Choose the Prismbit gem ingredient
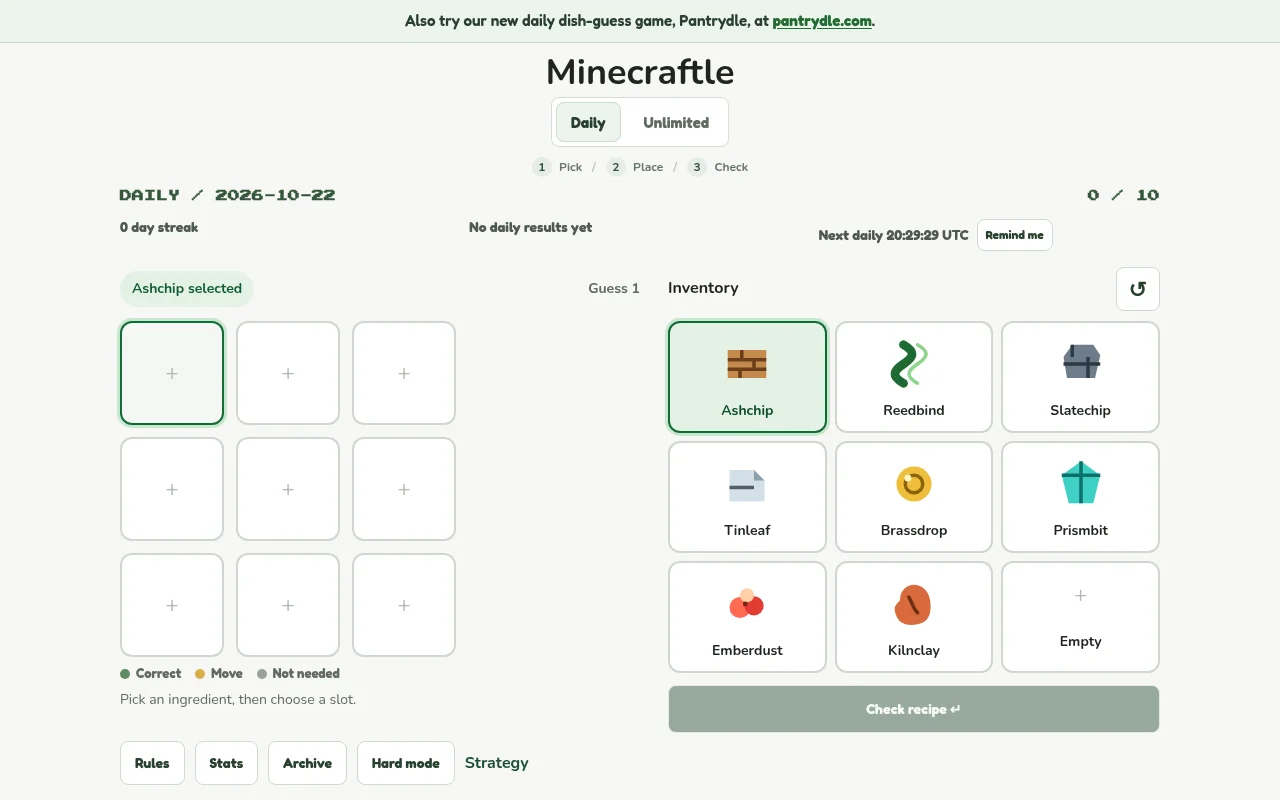 pyautogui.click(x=1080, y=497)
